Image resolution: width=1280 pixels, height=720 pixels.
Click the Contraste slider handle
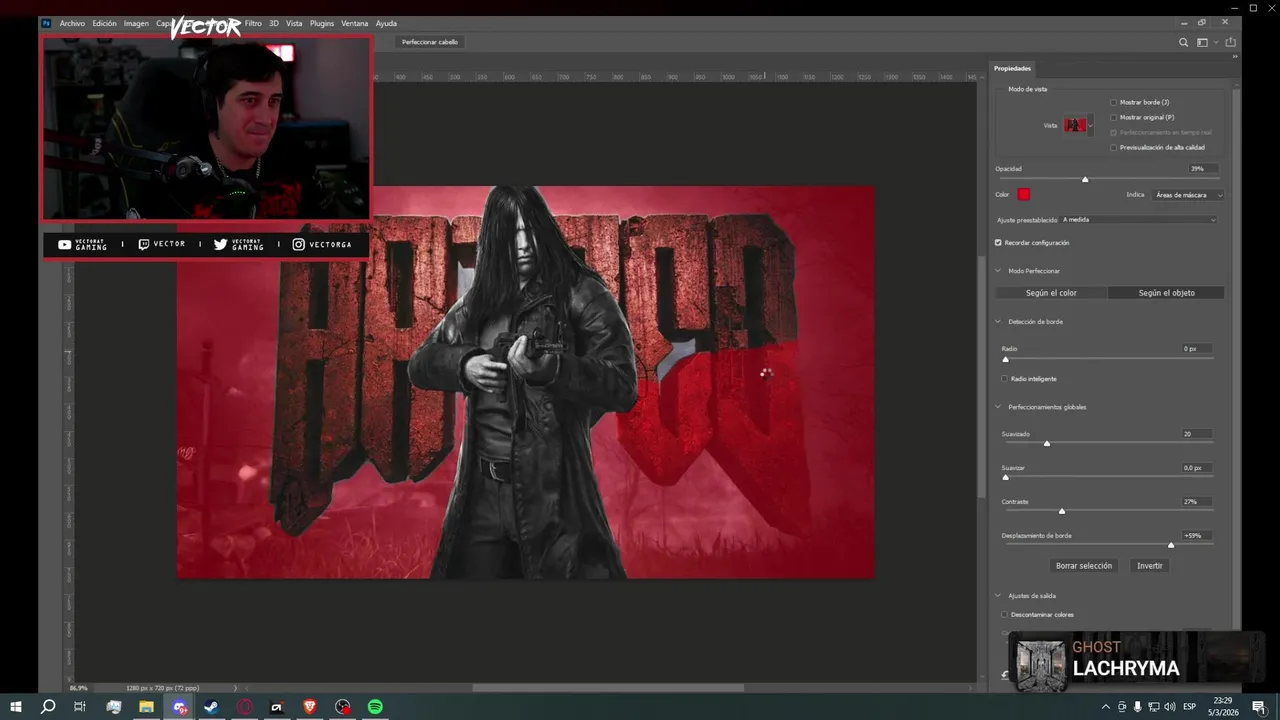[x=1062, y=511]
